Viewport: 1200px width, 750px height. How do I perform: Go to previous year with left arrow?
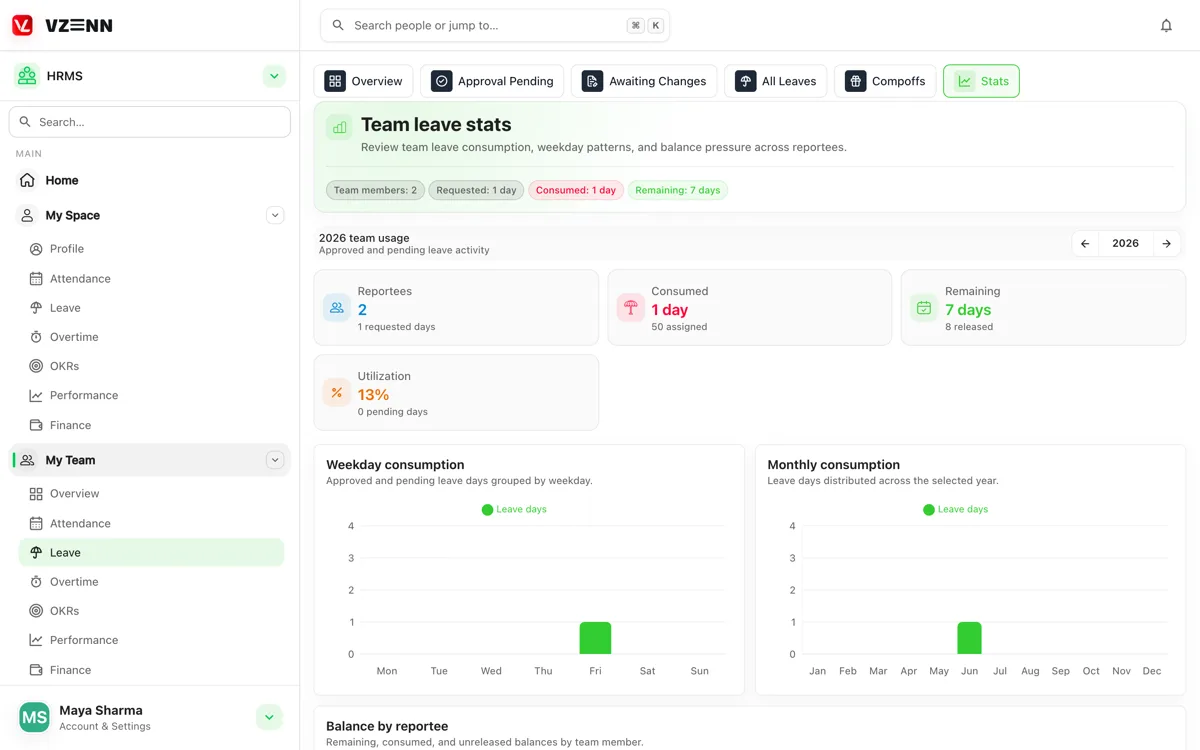tap(1085, 243)
